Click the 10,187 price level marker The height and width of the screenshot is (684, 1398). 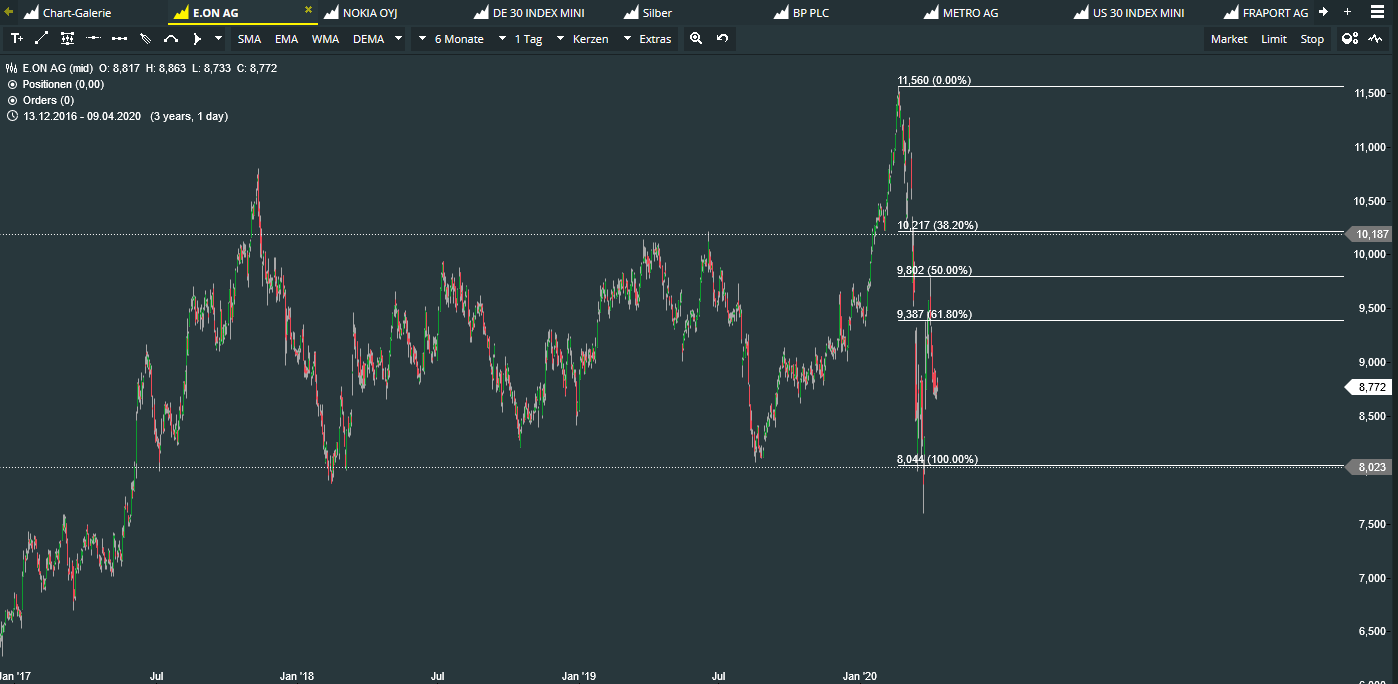1368,235
